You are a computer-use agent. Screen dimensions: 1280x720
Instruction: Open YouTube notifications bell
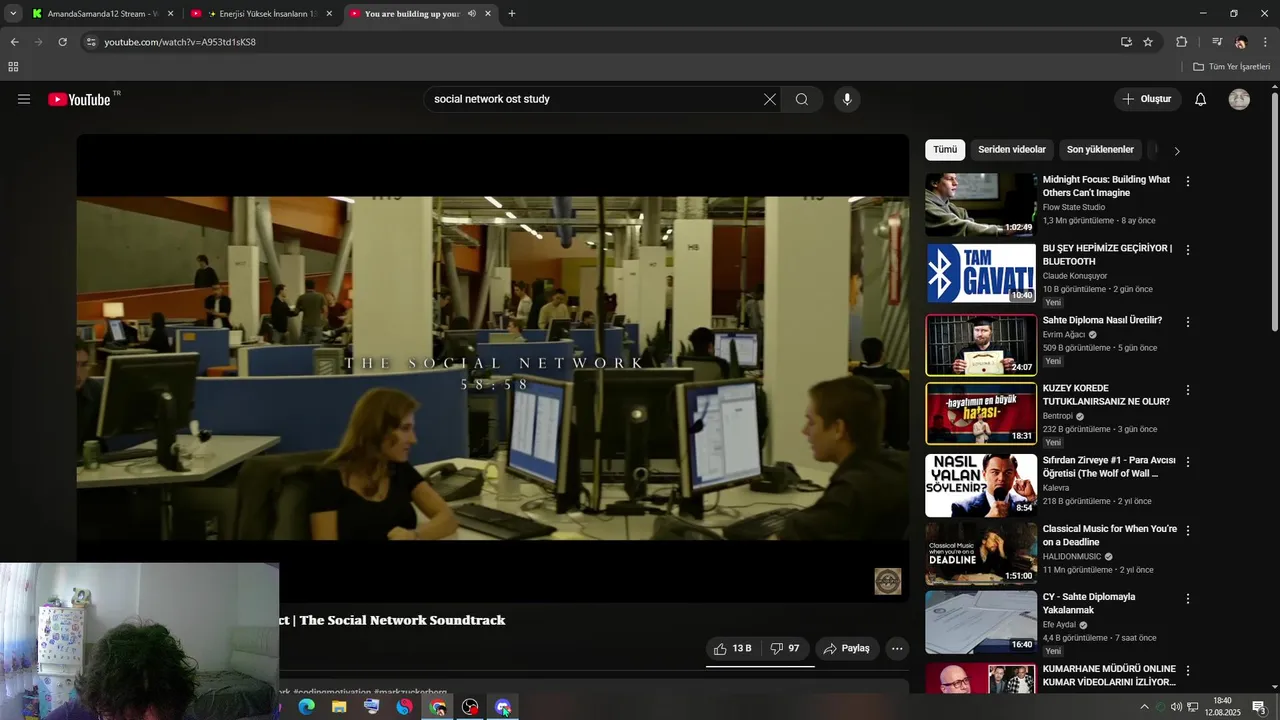pos(1201,99)
